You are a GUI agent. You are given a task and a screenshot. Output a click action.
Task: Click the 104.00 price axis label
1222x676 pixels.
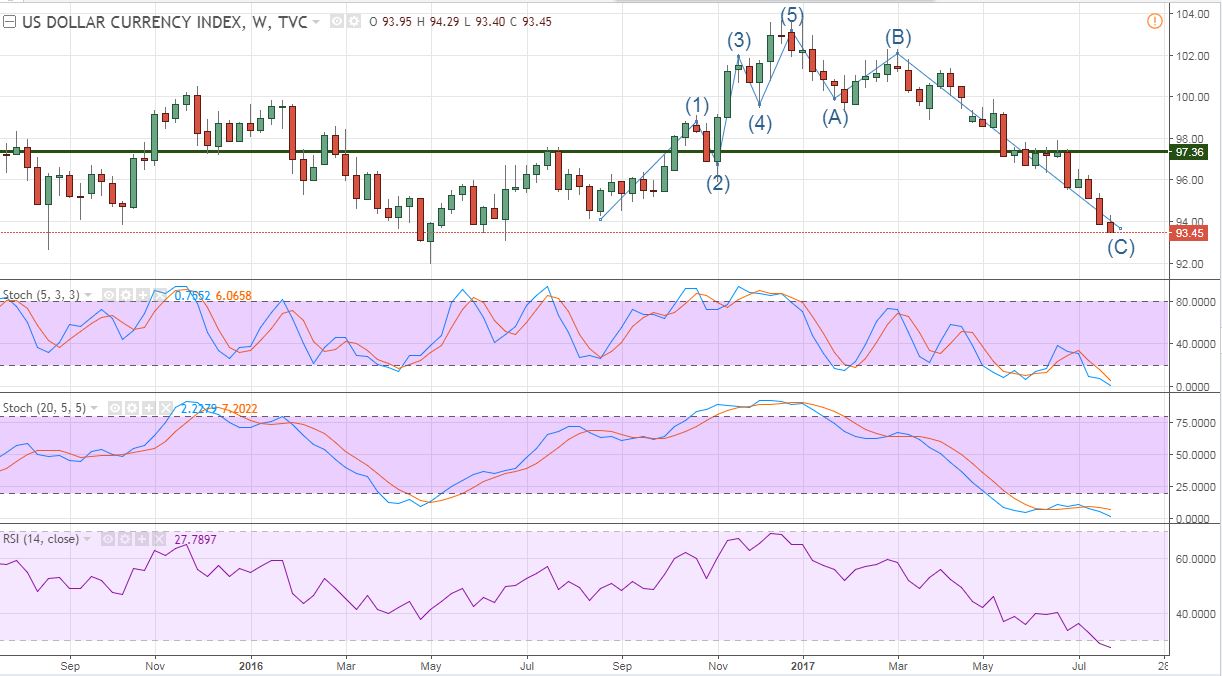coord(1194,14)
